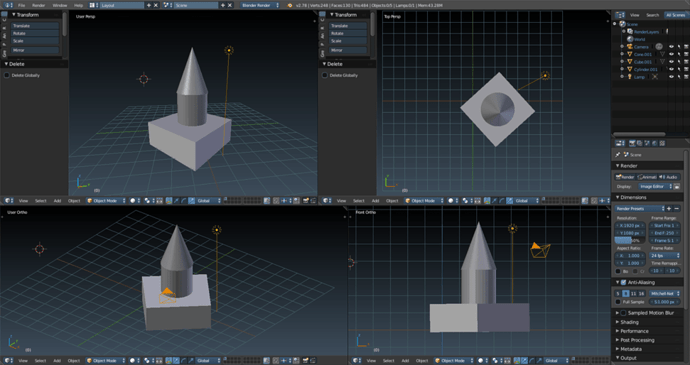Open Object Mode dropdown in top-left viewport

point(106,201)
